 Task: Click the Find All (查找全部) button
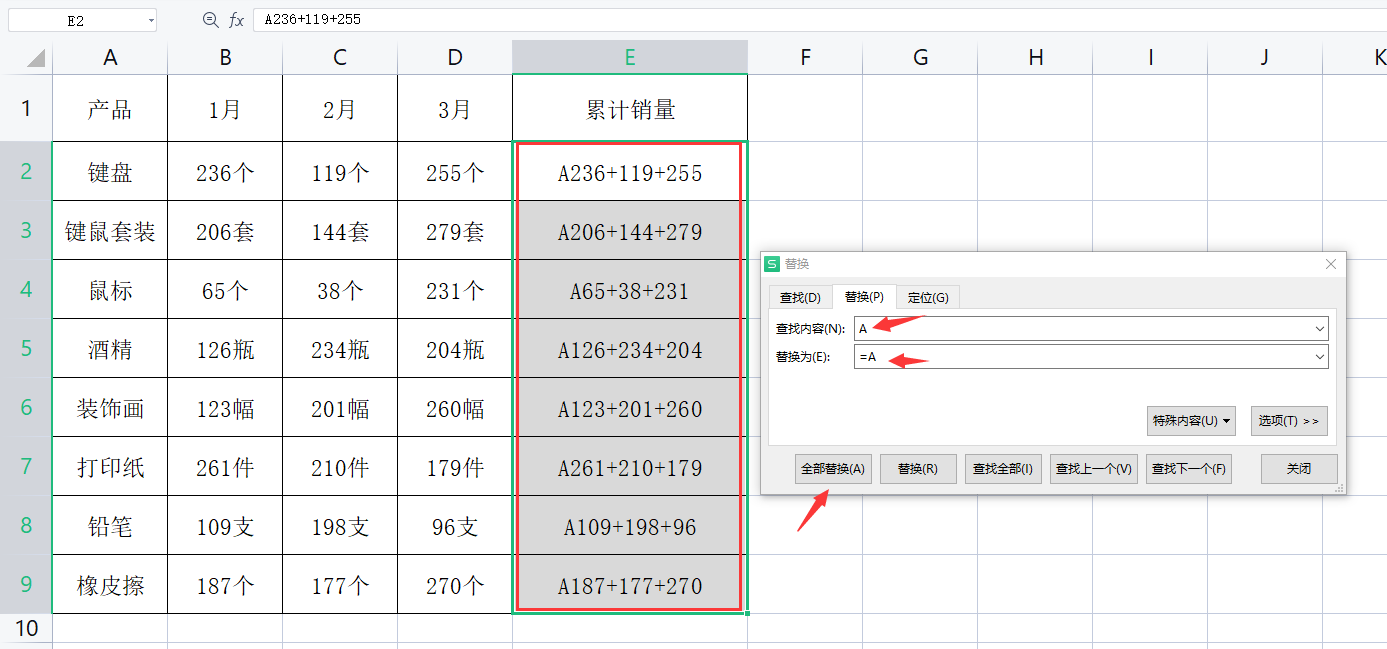coord(1003,469)
